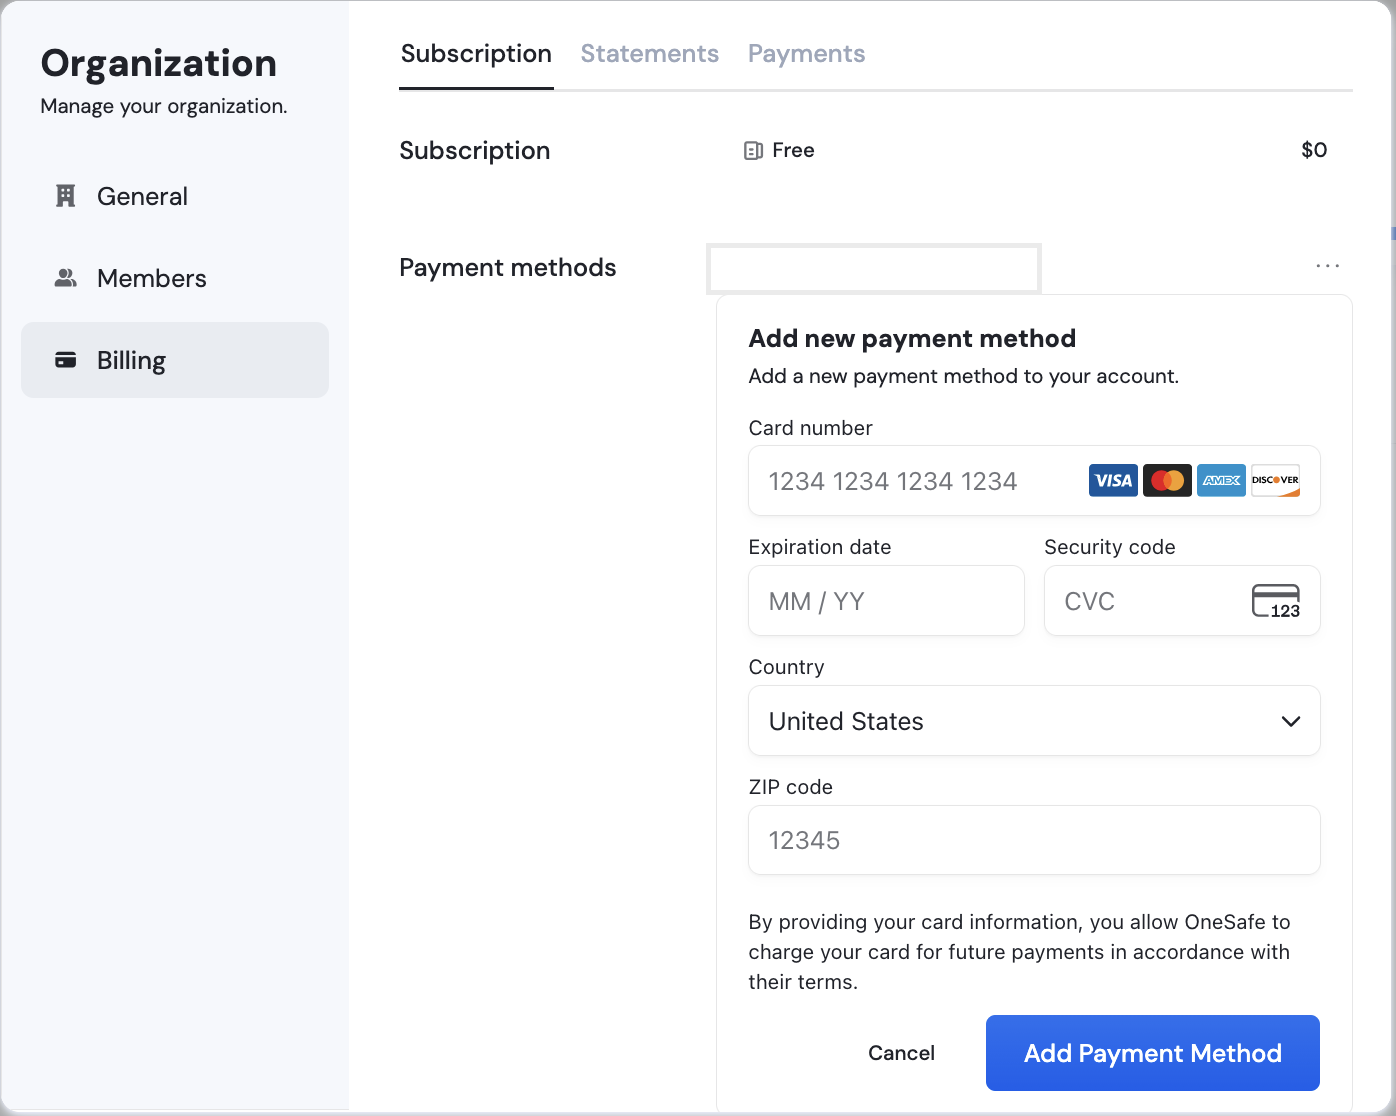Switch to the Payments tab
Screen dimensions: 1396x1116
pos(807,54)
